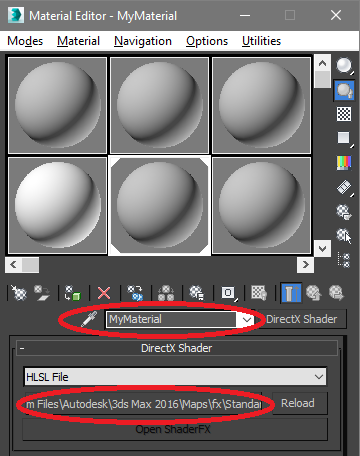Open the HLSL File dropdown
Screen dimensions: 360x456
click(x=175, y=377)
